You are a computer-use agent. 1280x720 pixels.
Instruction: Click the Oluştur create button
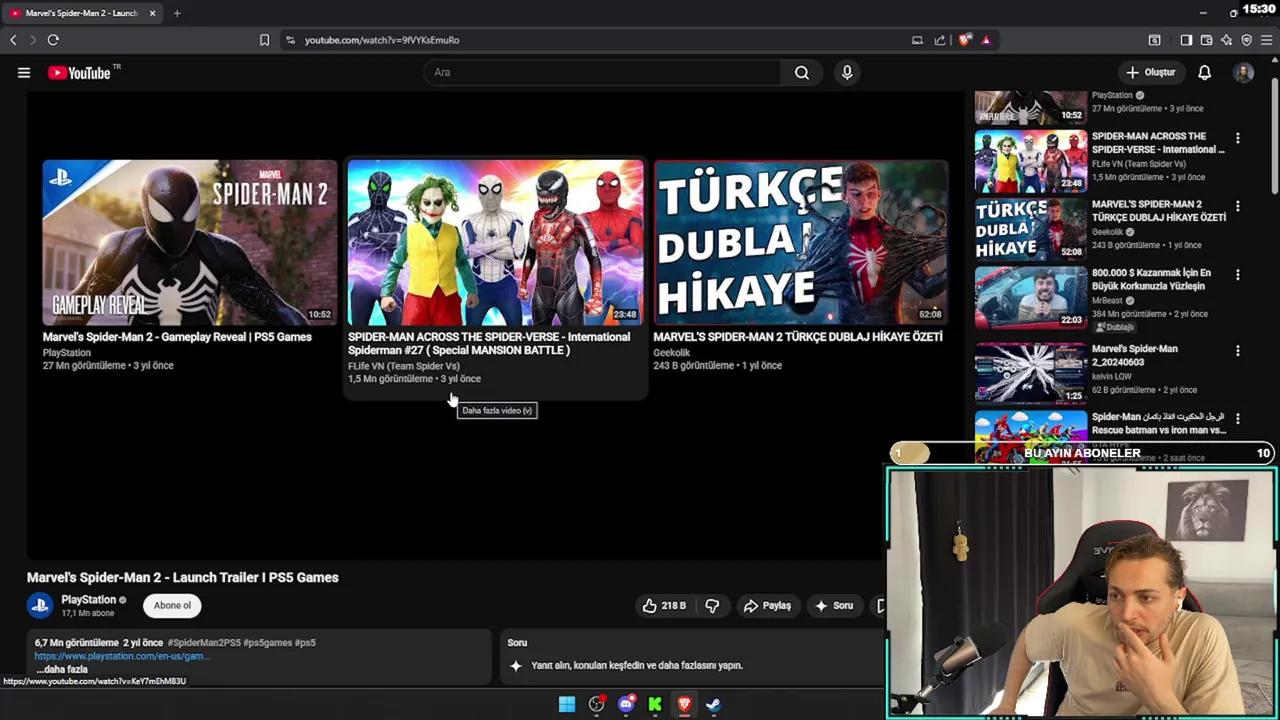pos(1151,72)
